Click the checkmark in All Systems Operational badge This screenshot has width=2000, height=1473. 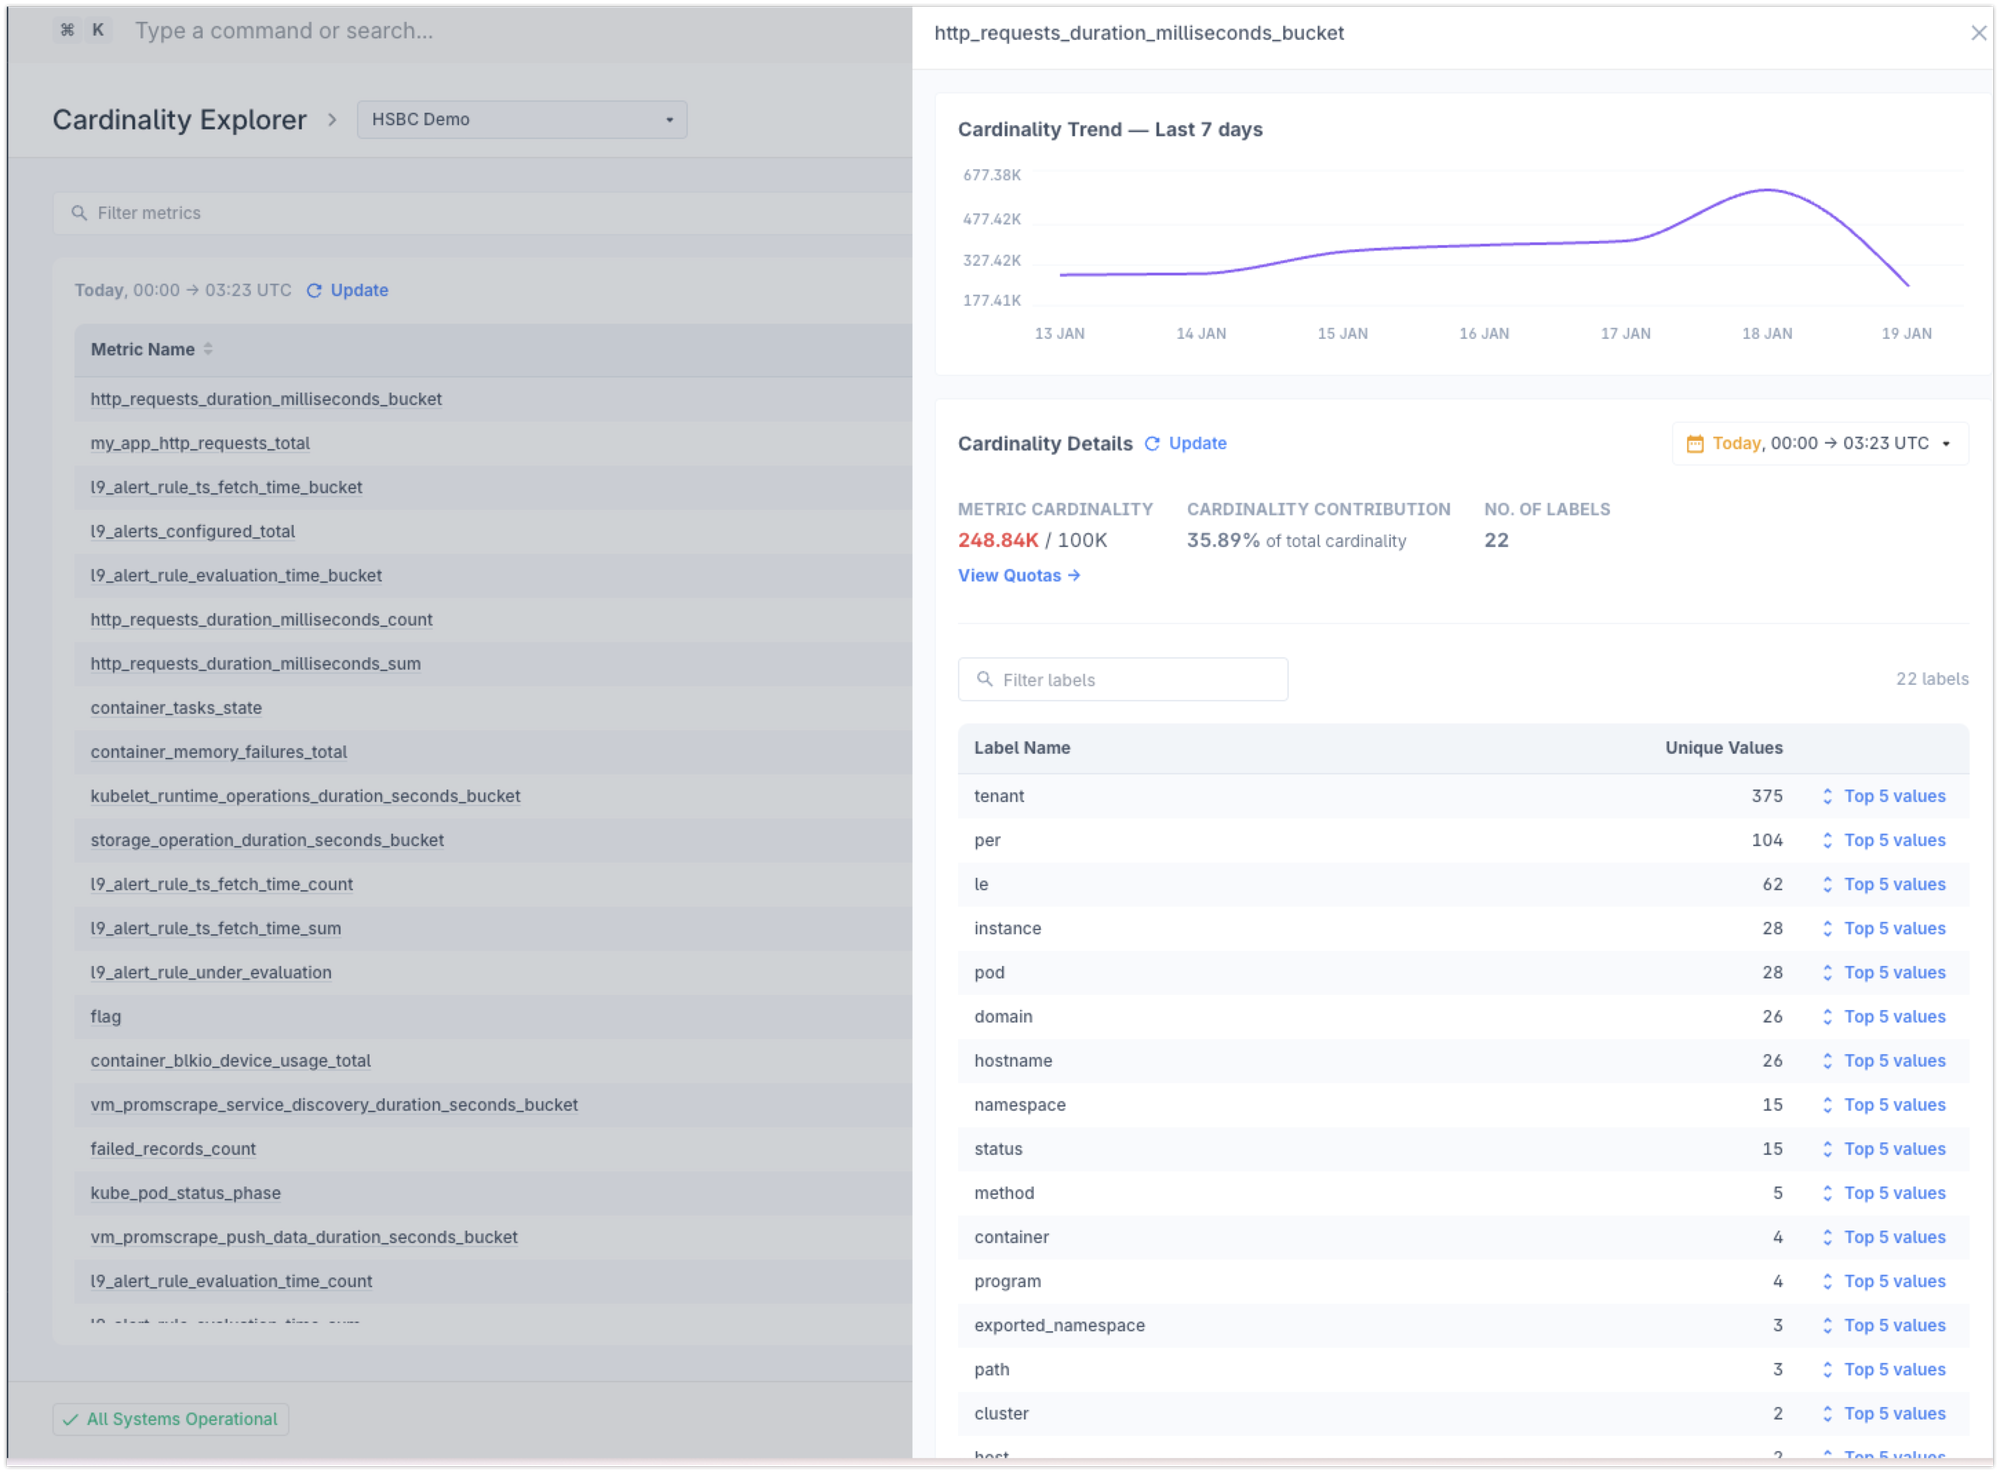pos(70,1418)
